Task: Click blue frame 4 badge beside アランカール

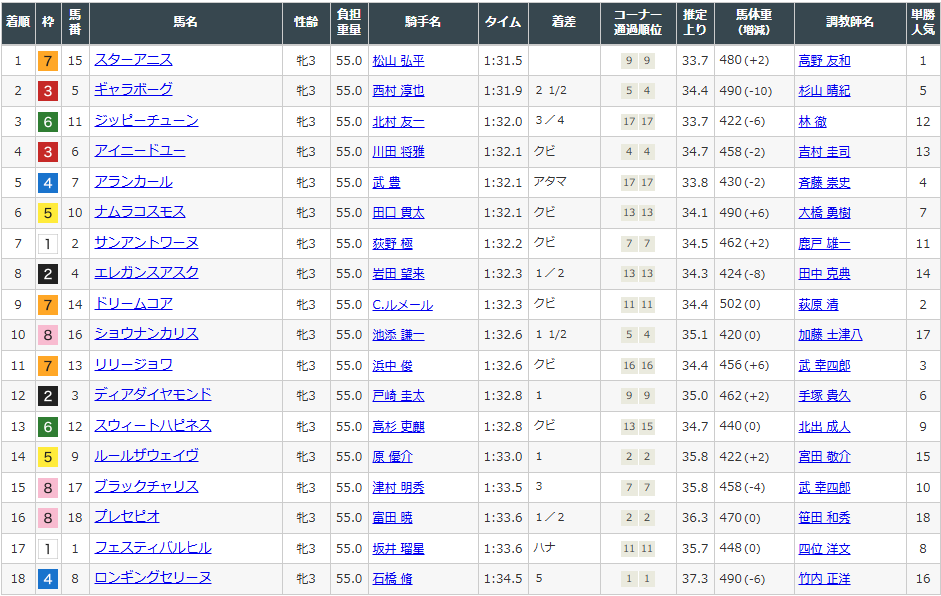Action: (47, 183)
